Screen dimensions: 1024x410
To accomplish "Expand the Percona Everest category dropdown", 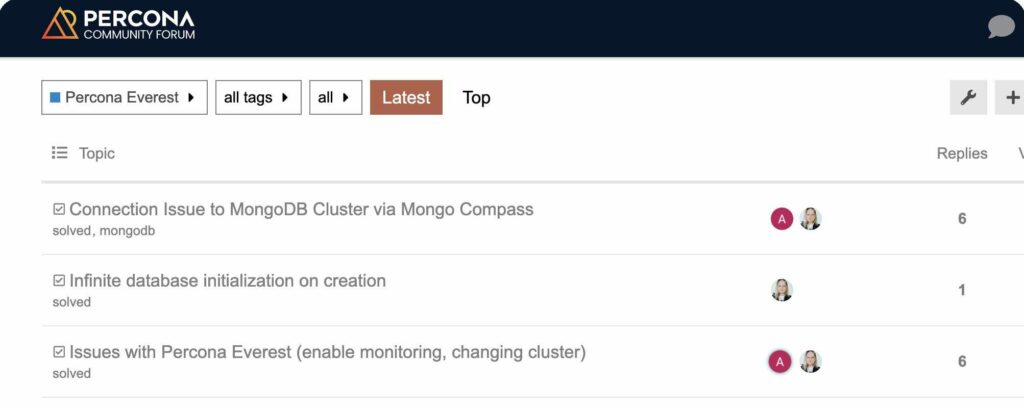I will click(124, 98).
